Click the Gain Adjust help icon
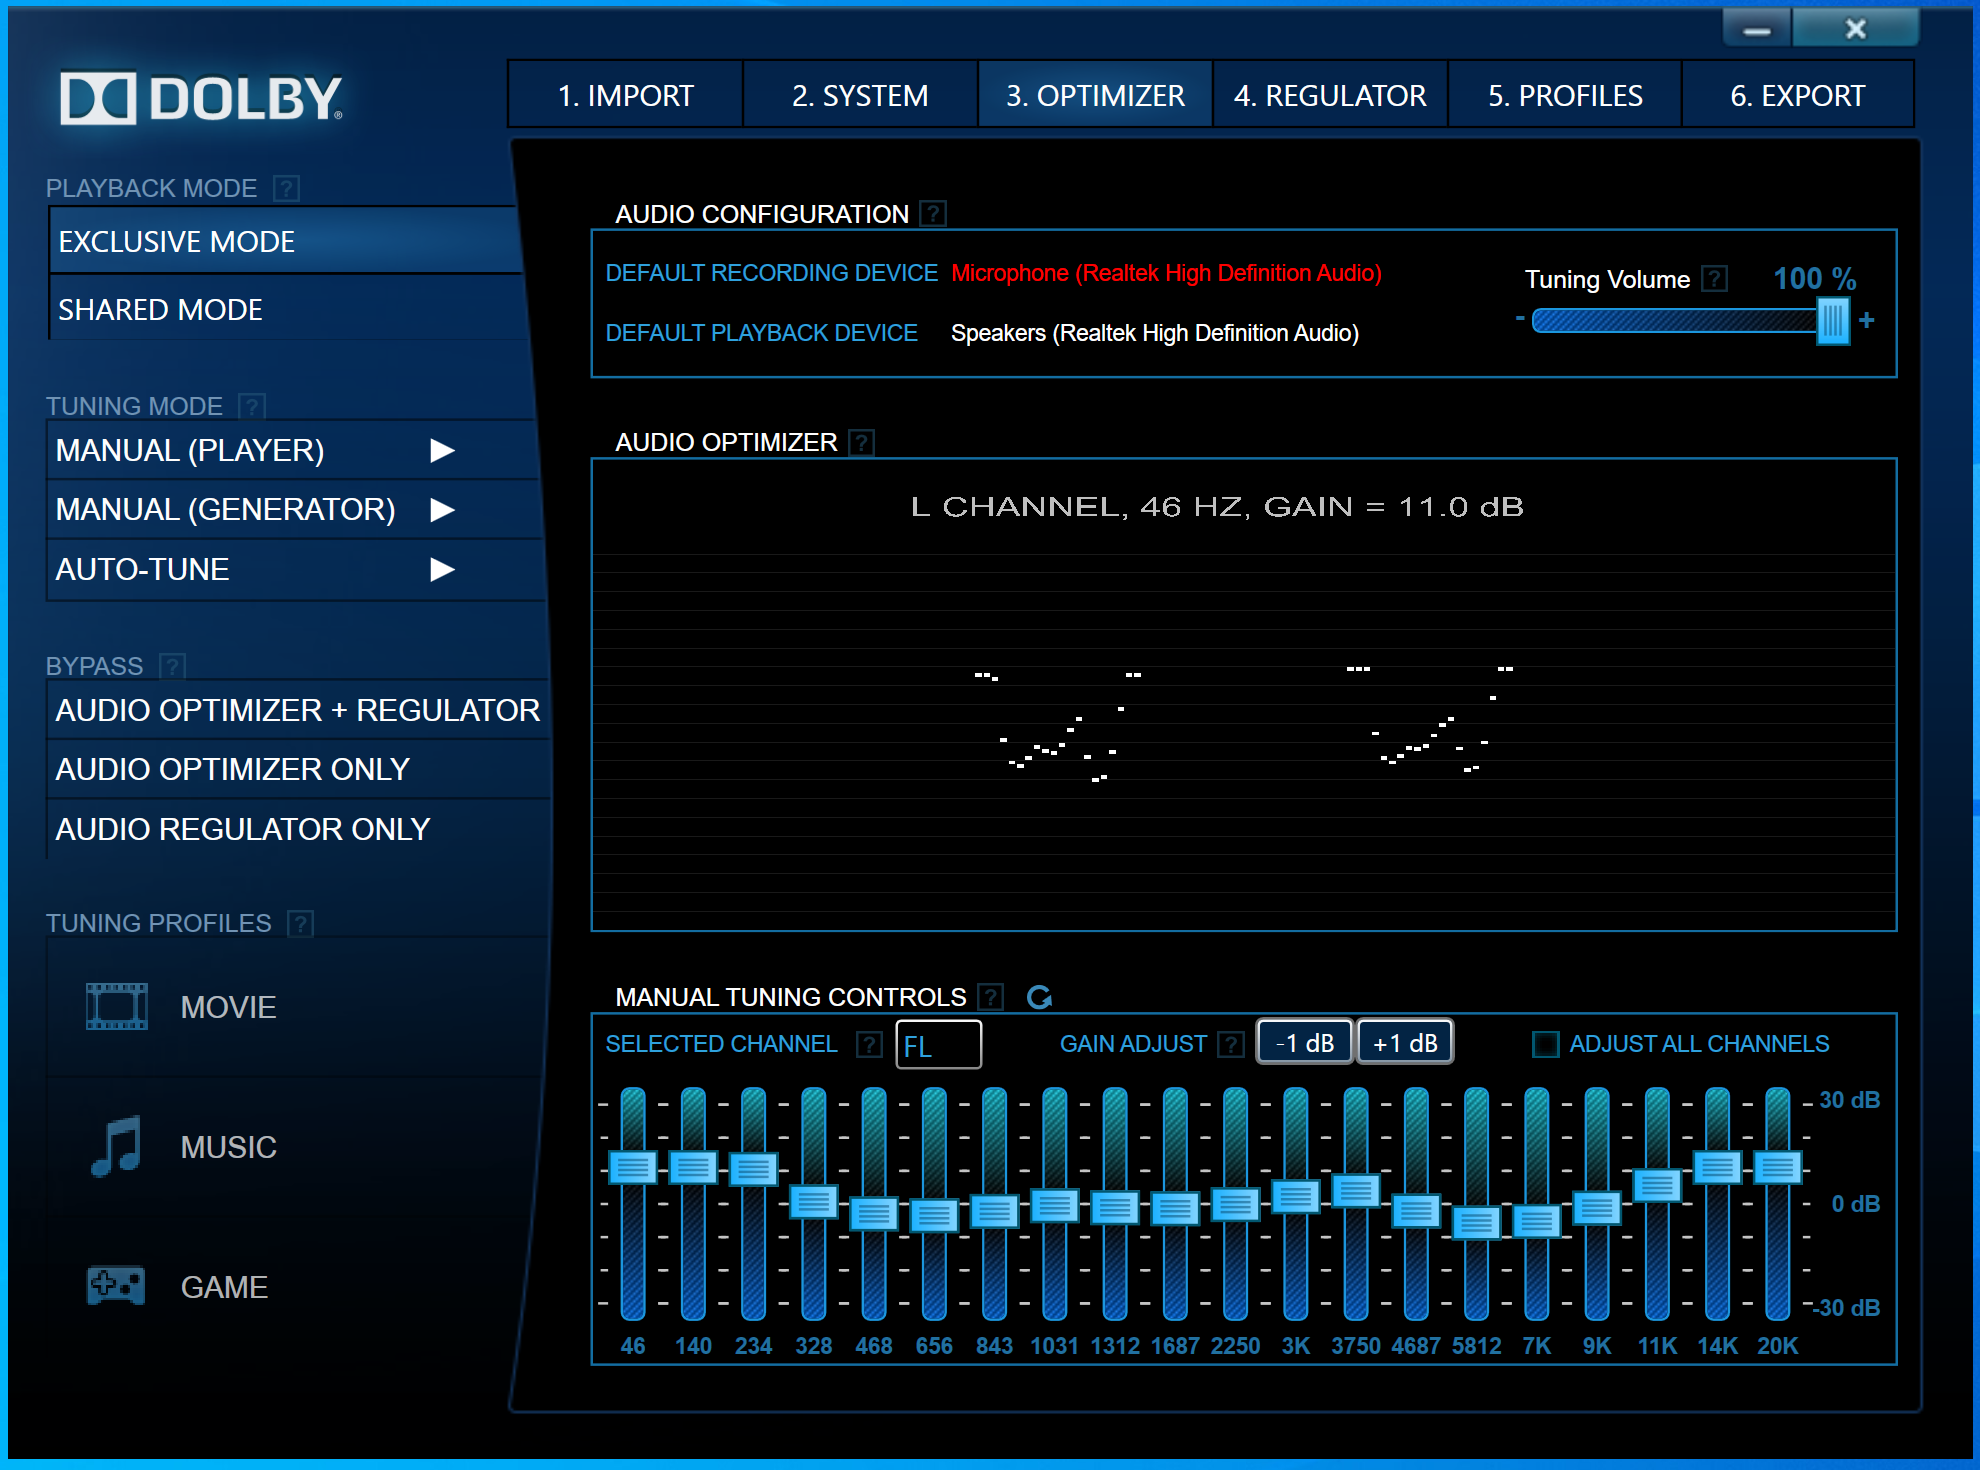 point(1231,1044)
